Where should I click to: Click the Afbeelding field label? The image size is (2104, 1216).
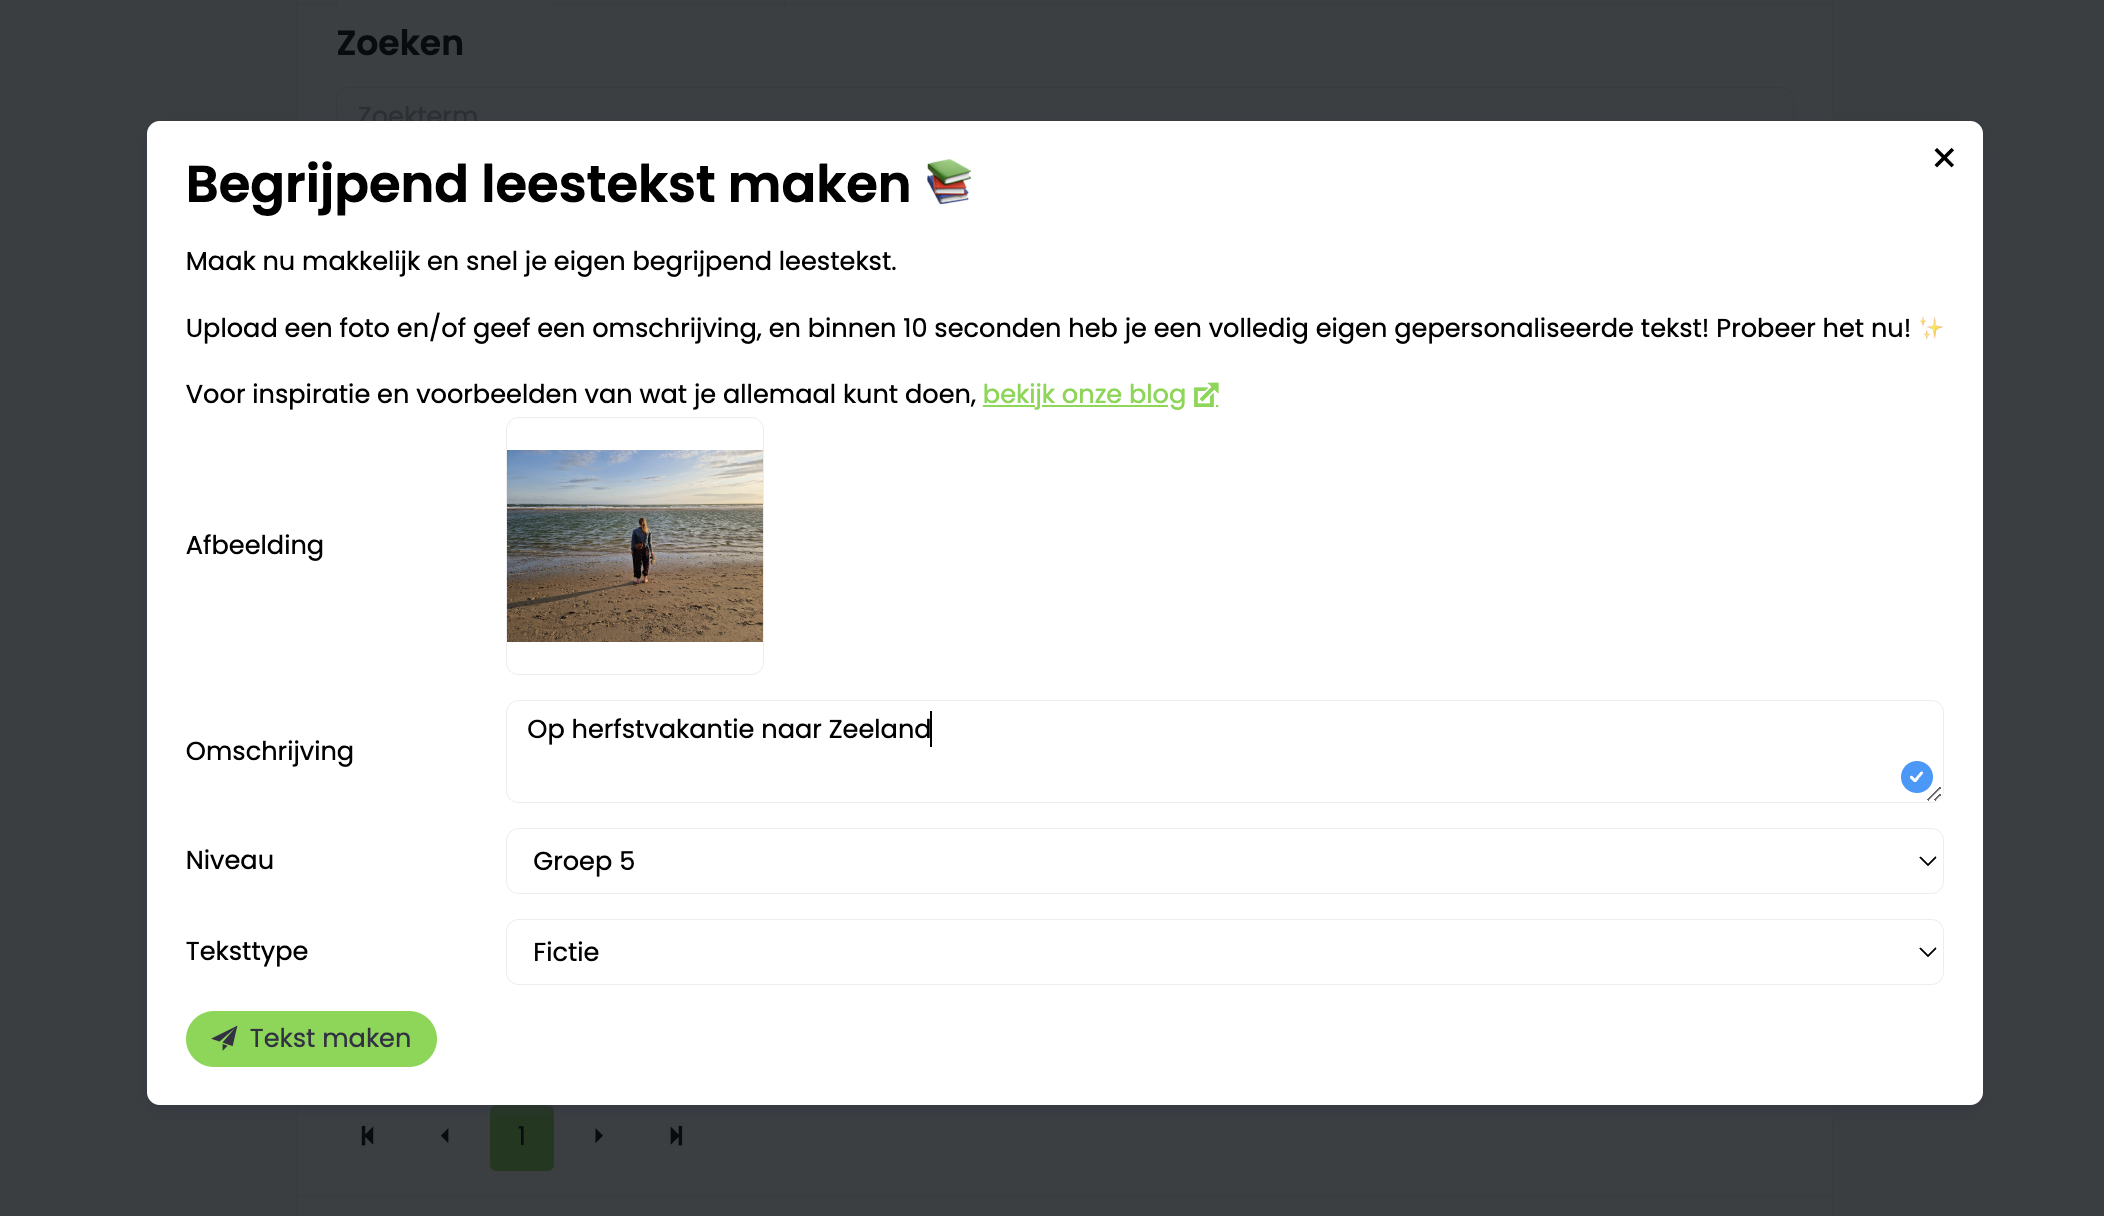pos(254,545)
